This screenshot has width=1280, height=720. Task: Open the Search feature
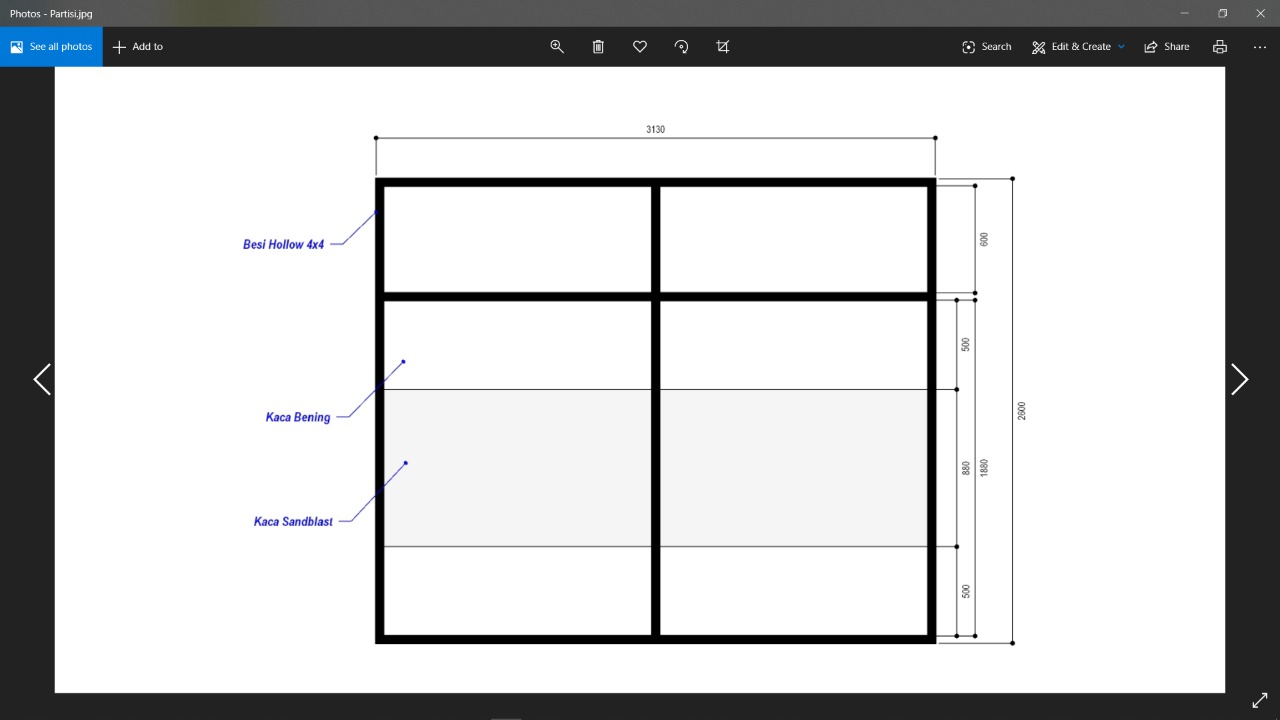pyautogui.click(x=987, y=47)
